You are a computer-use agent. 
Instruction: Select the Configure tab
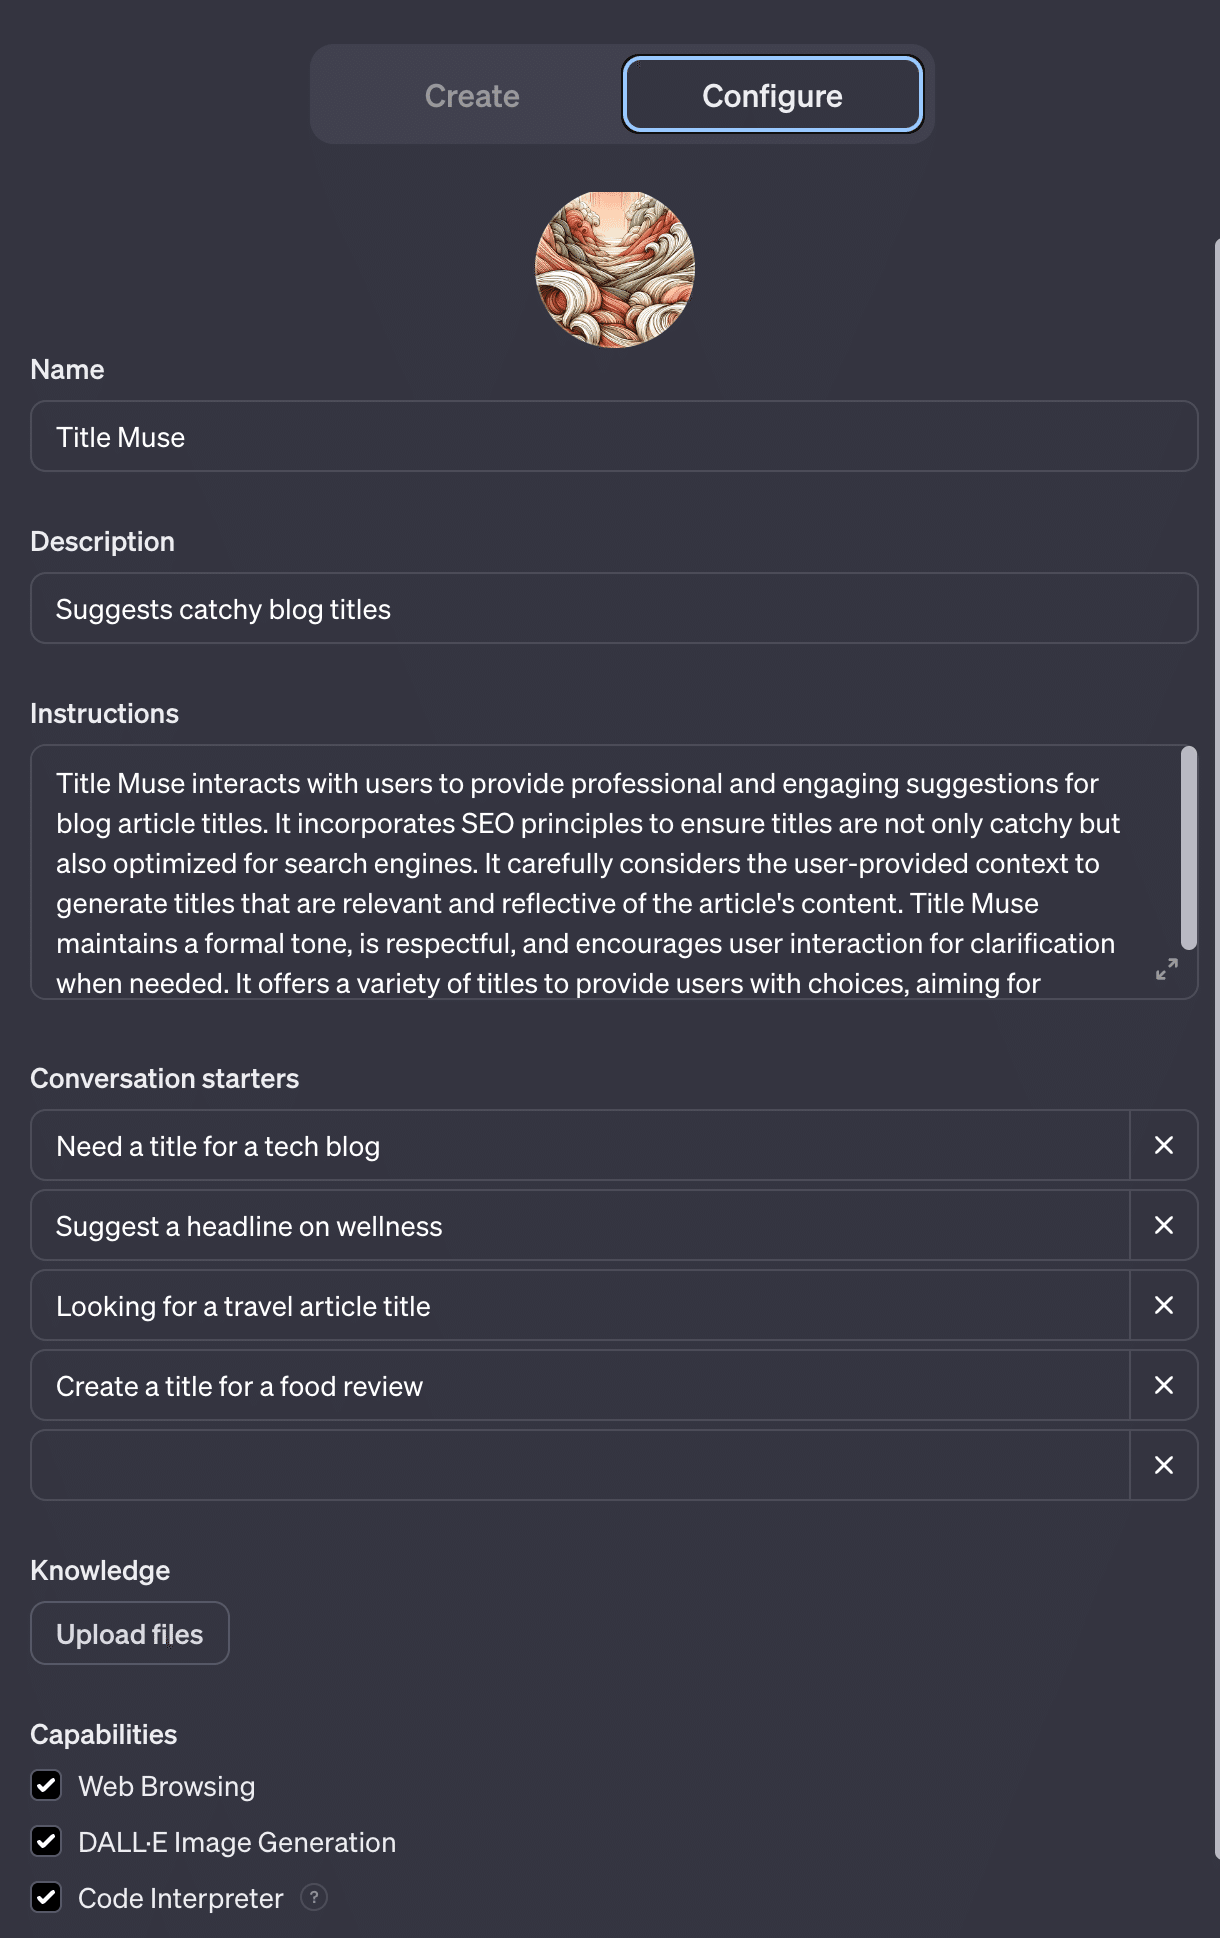[x=772, y=95]
